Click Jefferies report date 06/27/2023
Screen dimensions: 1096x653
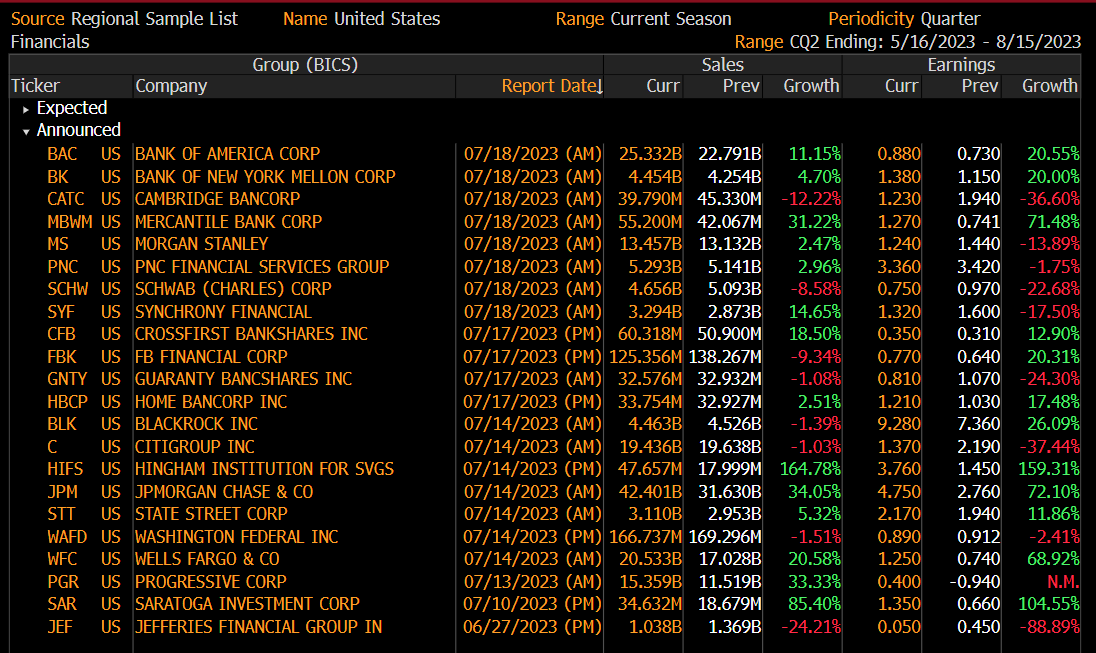(531, 627)
